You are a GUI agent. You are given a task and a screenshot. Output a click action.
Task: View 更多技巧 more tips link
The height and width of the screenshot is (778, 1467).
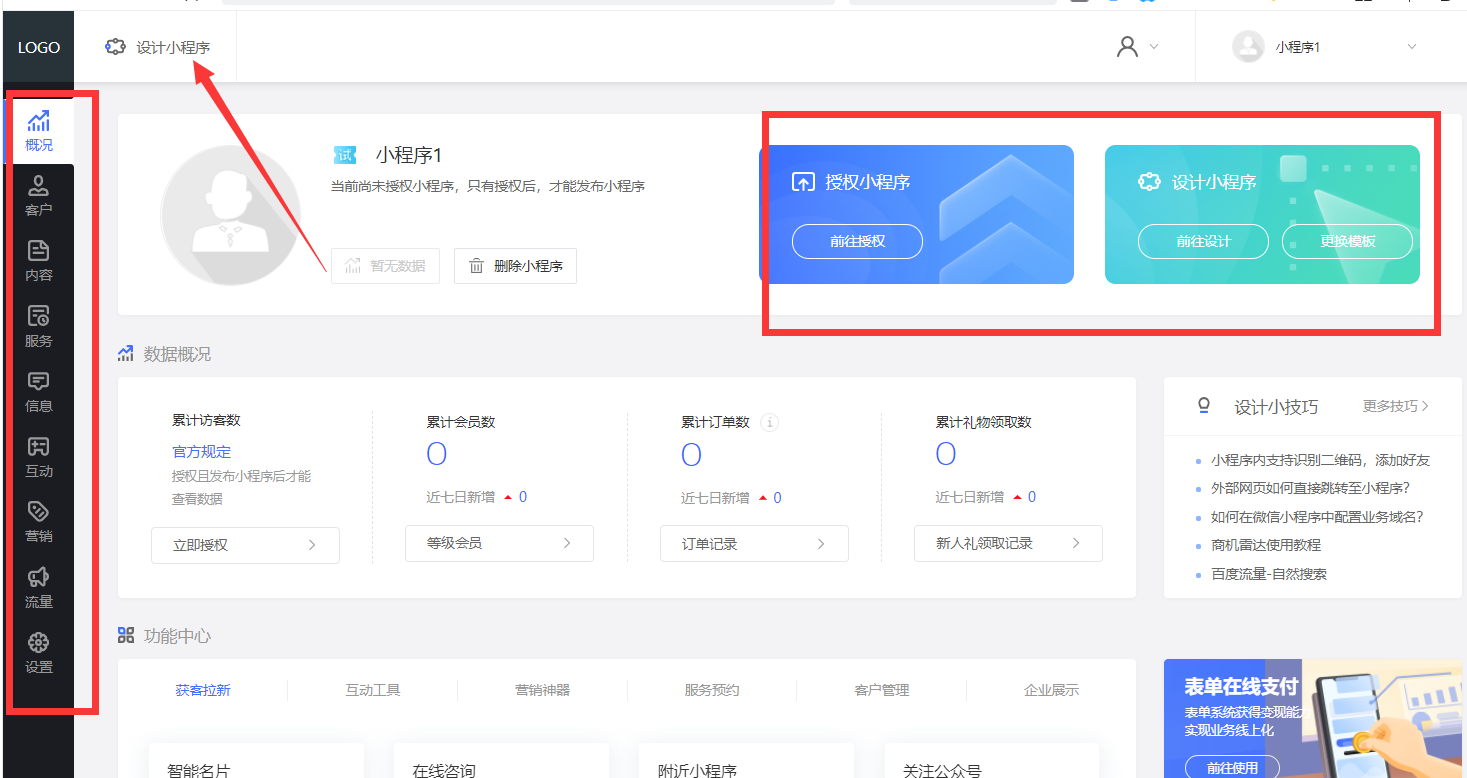[x=1390, y=407]
